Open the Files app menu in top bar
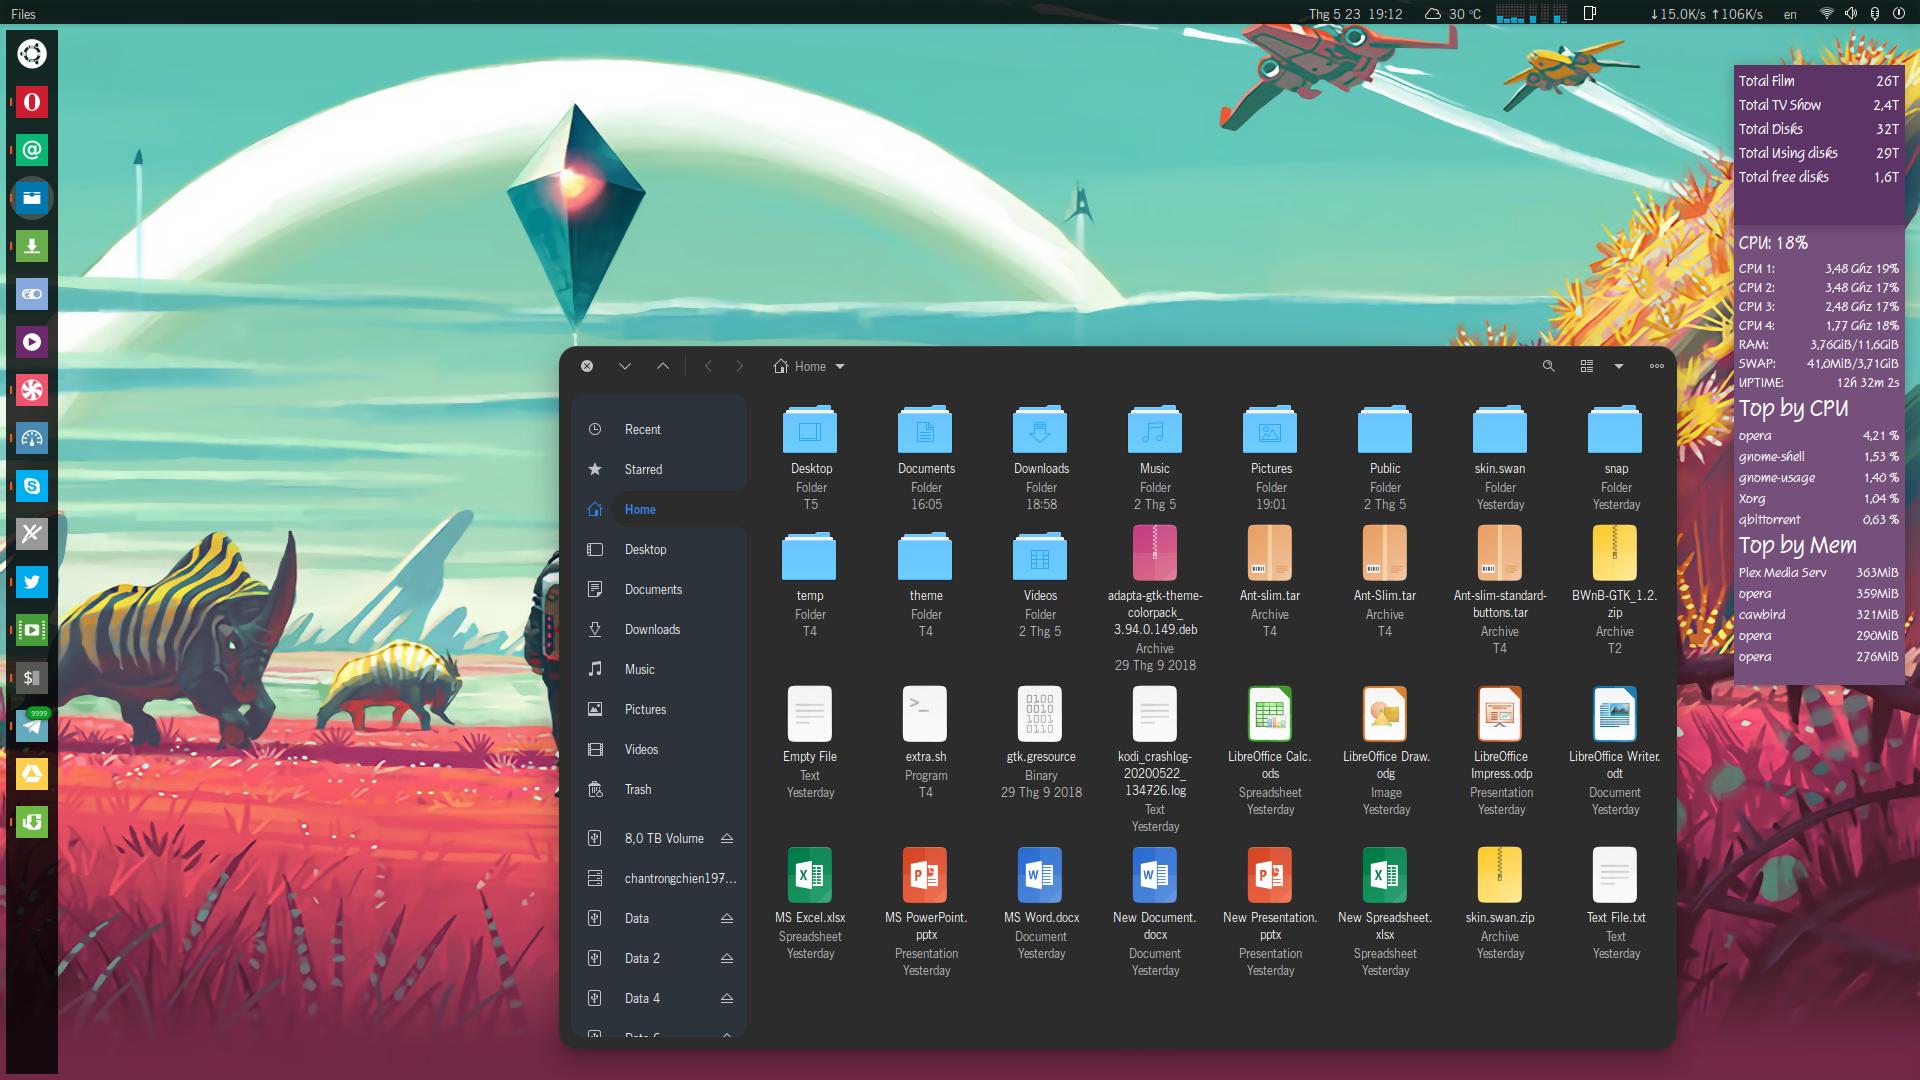 [x=23, y=14]
